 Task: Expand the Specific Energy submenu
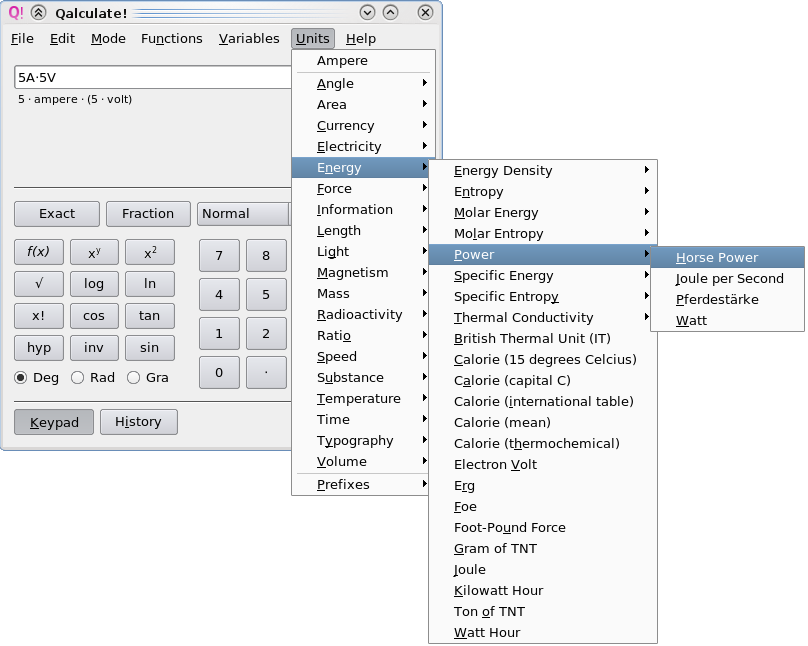click(543, 276)
